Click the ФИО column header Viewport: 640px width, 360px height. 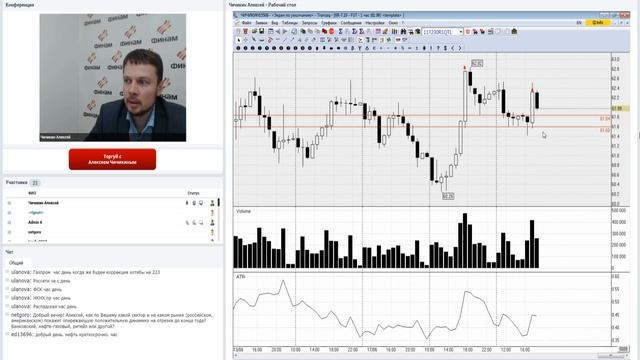32,193
